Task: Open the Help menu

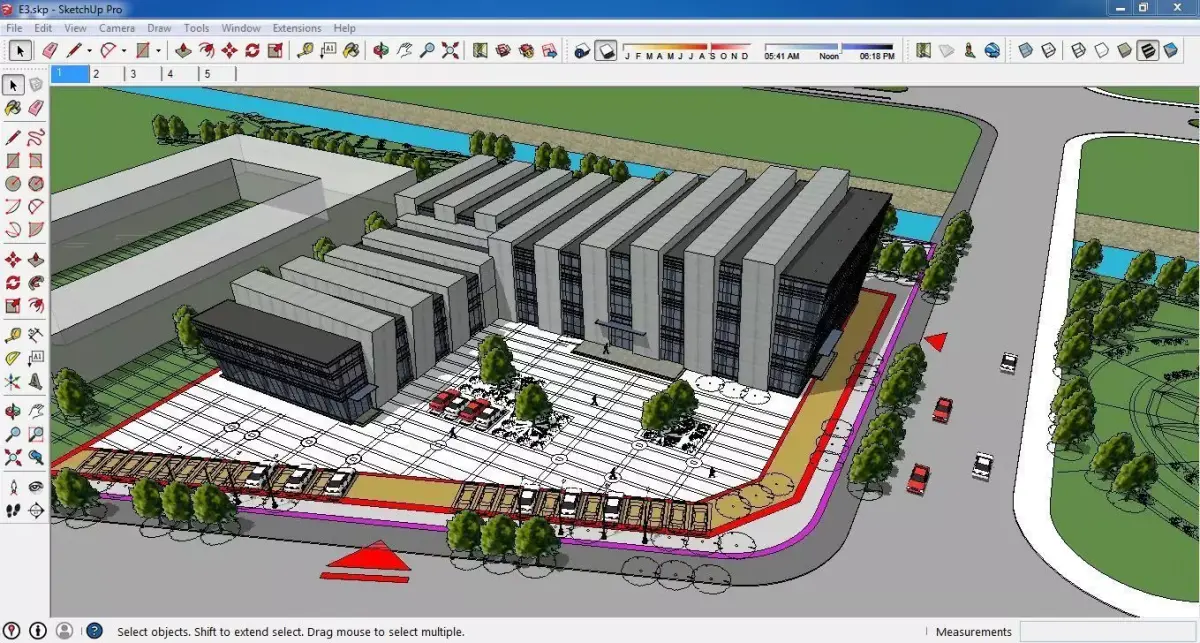Action: [x=344, y=28]
